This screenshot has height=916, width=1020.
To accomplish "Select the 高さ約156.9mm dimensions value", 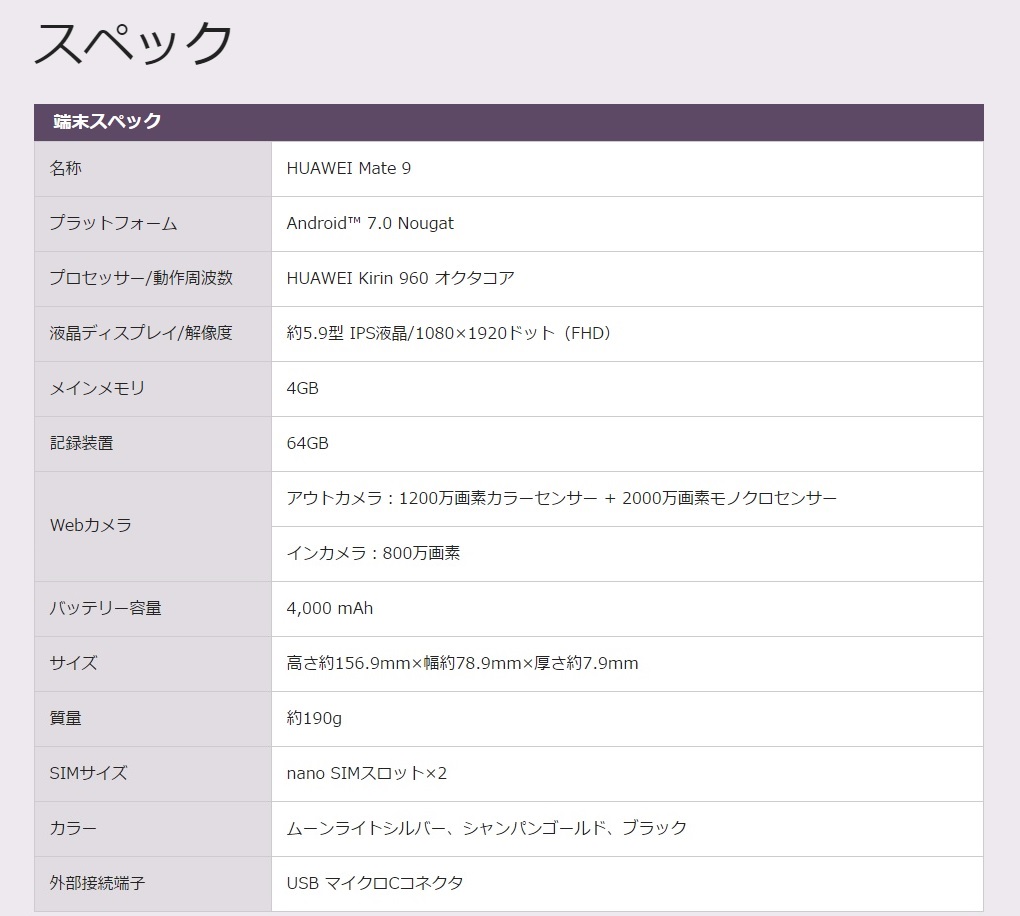I will point(463,663).
